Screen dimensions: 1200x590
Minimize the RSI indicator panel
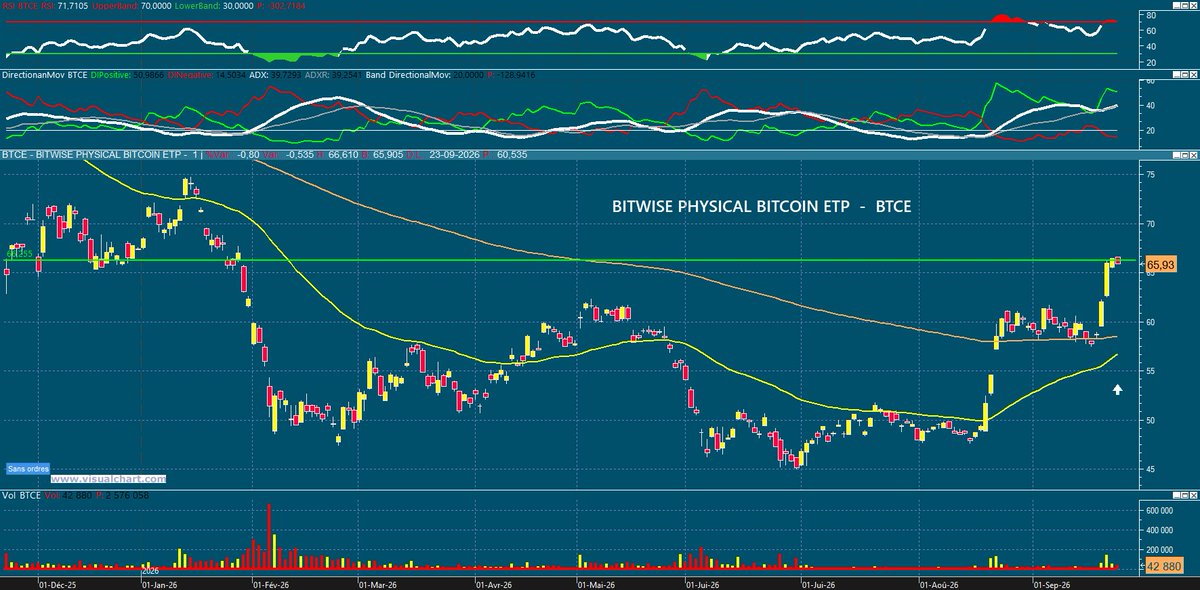pyautogui.click(x=1176, y=6)
